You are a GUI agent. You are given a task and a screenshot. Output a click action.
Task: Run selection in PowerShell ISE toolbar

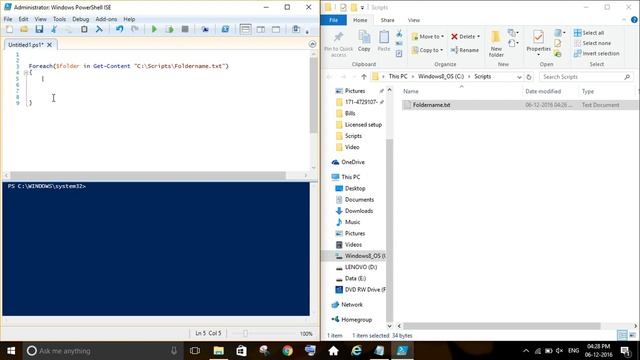[169, 29]
